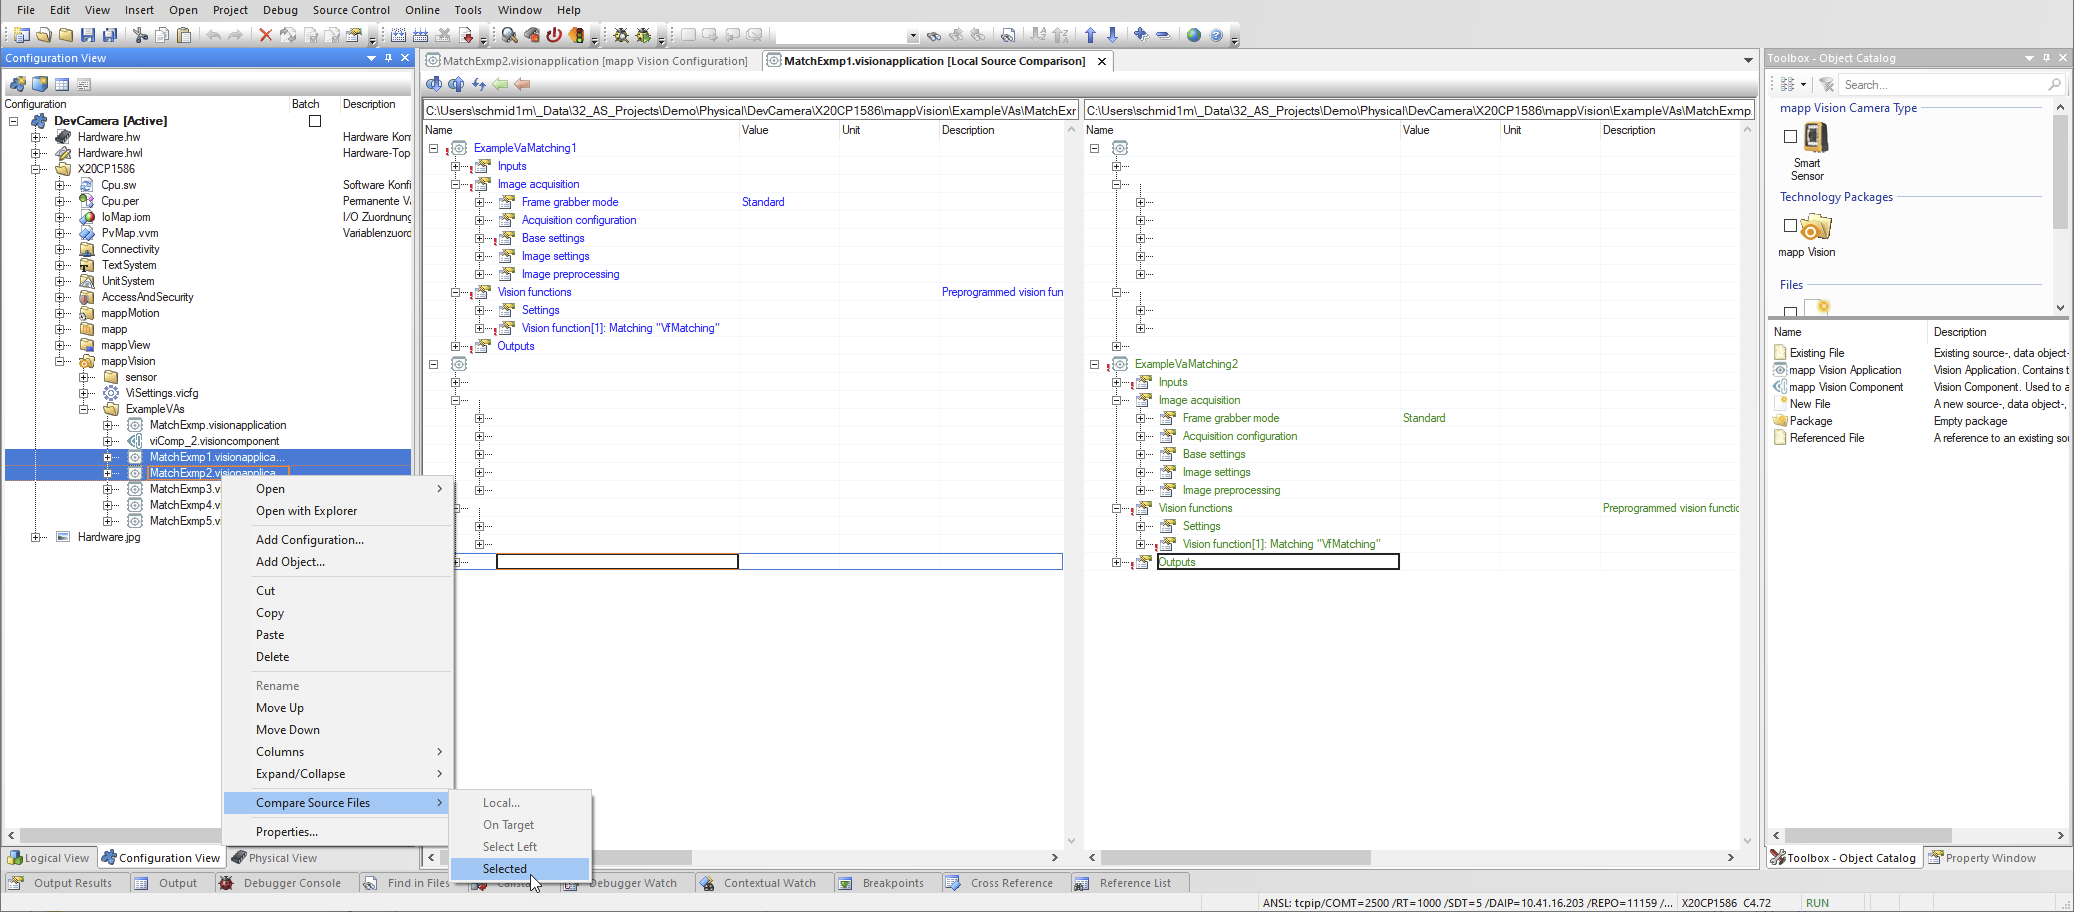Click the Open Project folder icon
Screen dimensions: 2074x912
43,35
